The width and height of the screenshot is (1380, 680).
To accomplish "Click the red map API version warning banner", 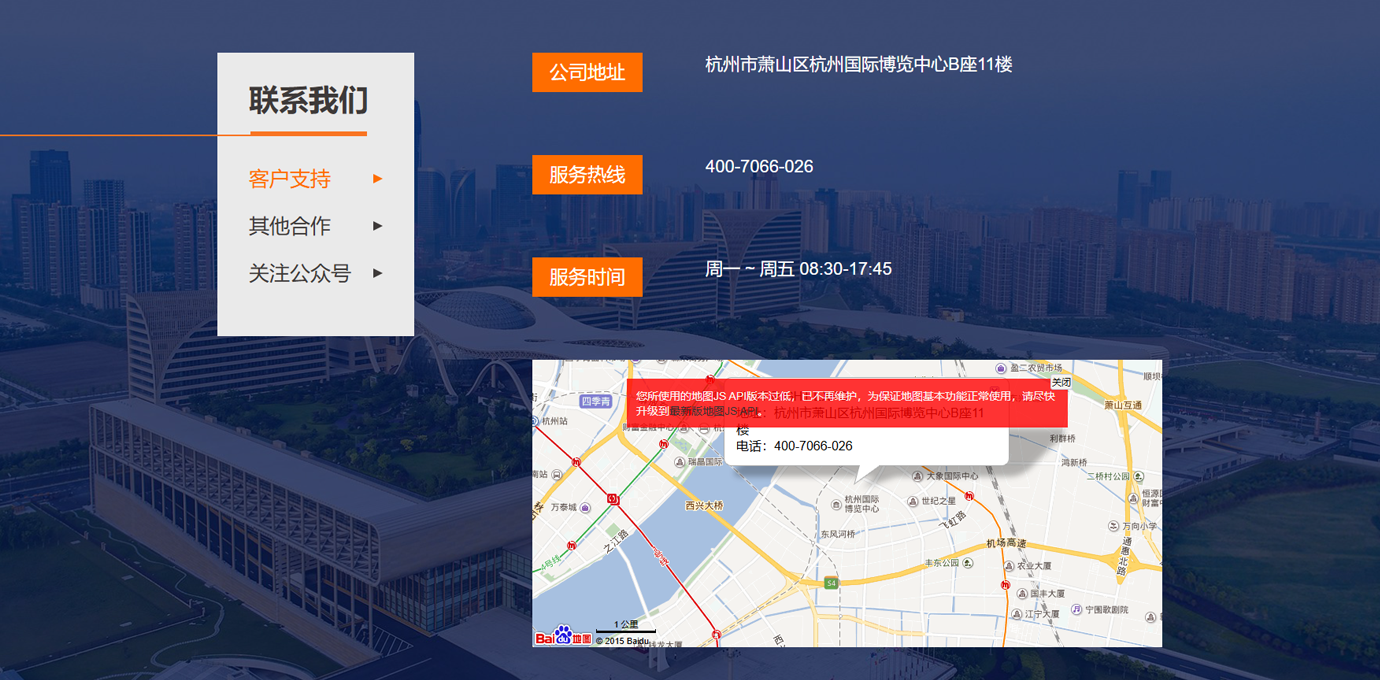I will point(847,403).
